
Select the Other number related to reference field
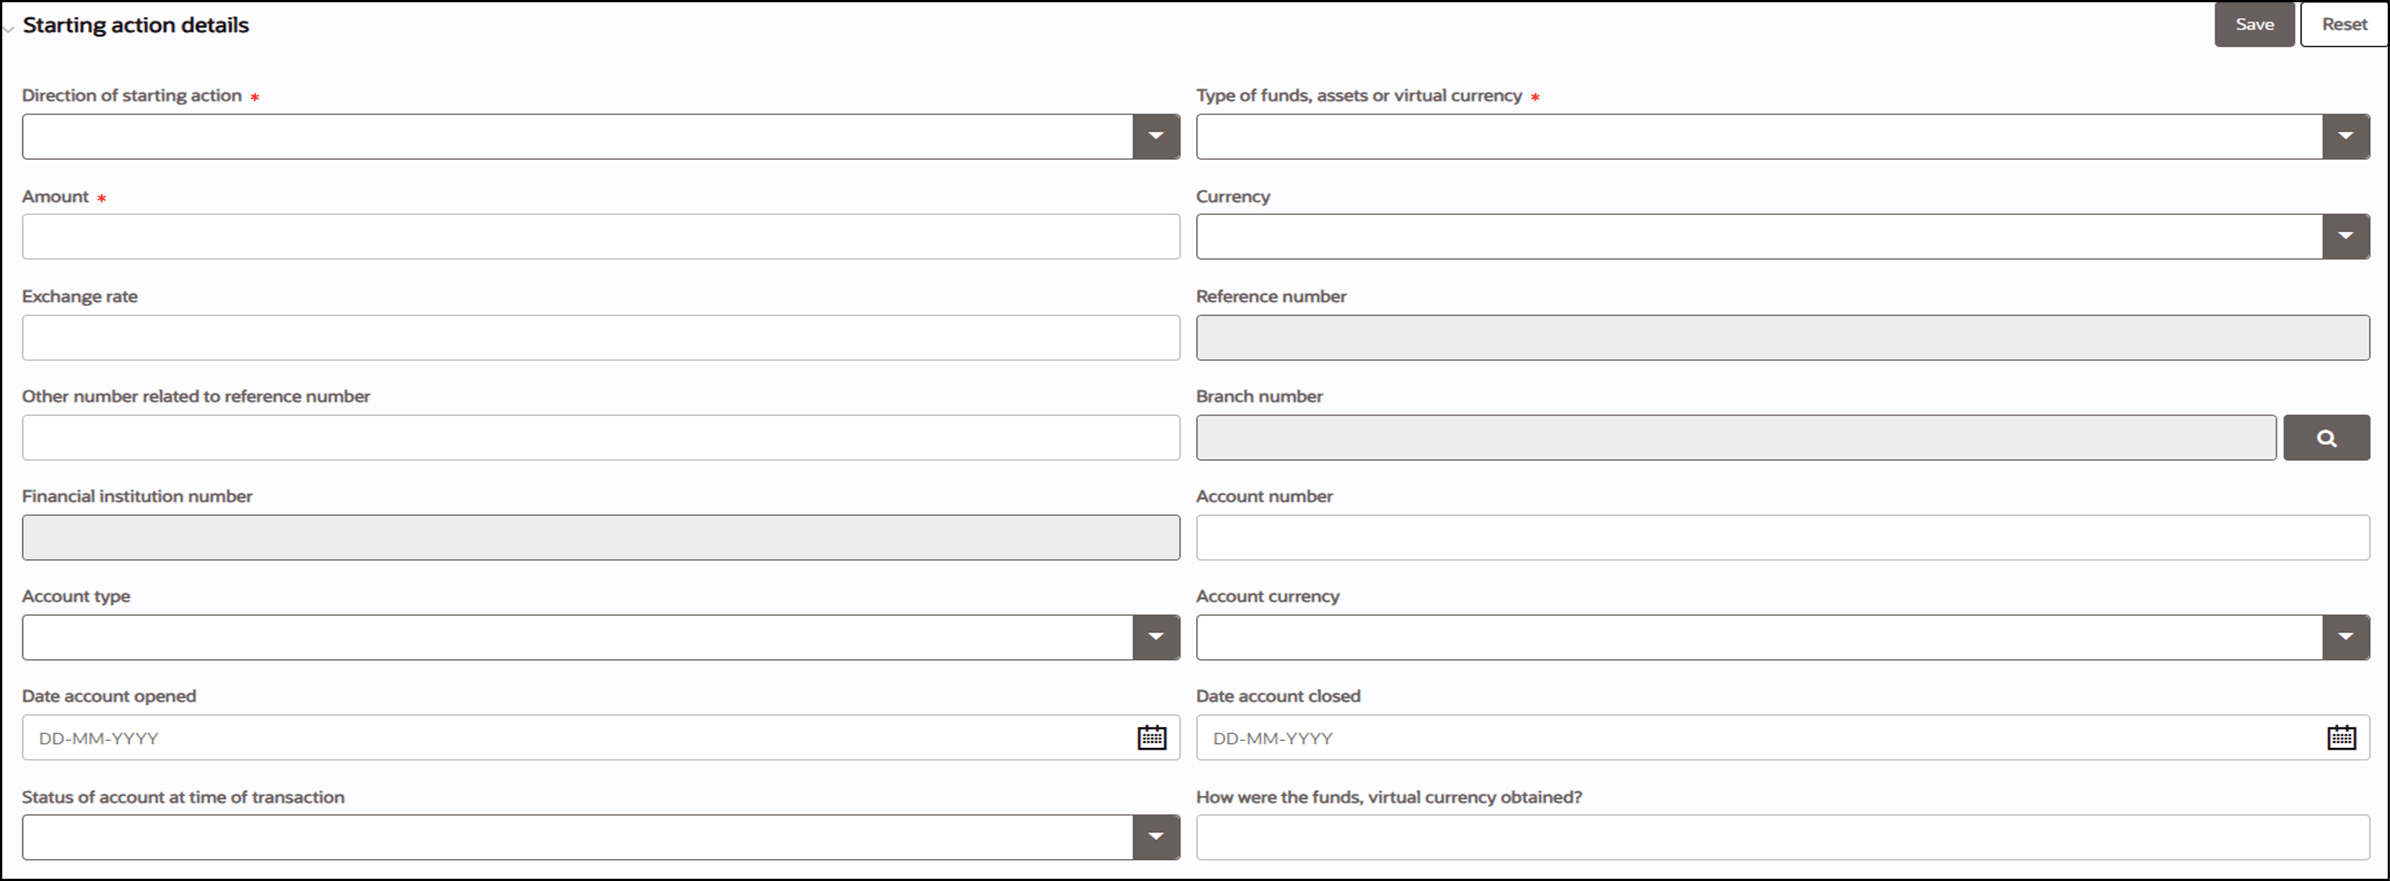(x=601, y=437)
